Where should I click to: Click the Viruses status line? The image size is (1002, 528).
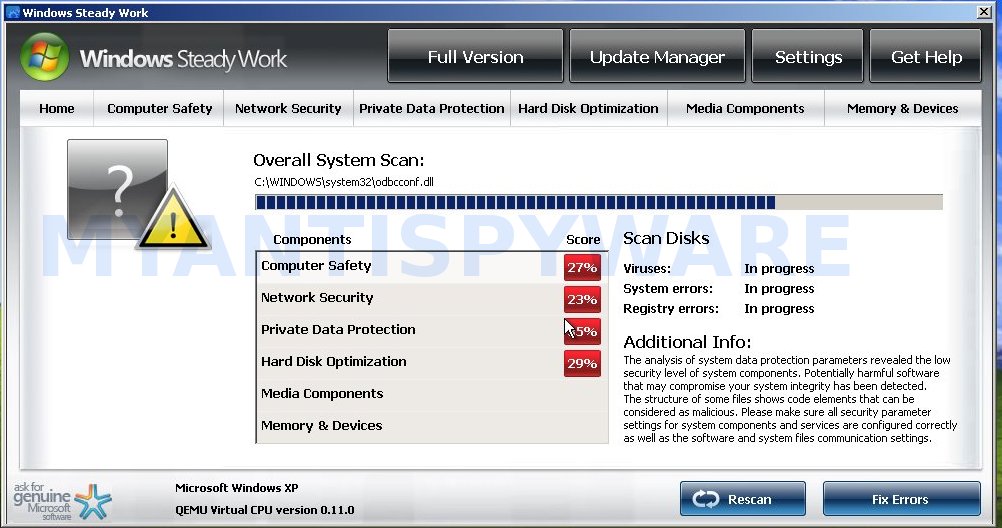click(719, 268)
